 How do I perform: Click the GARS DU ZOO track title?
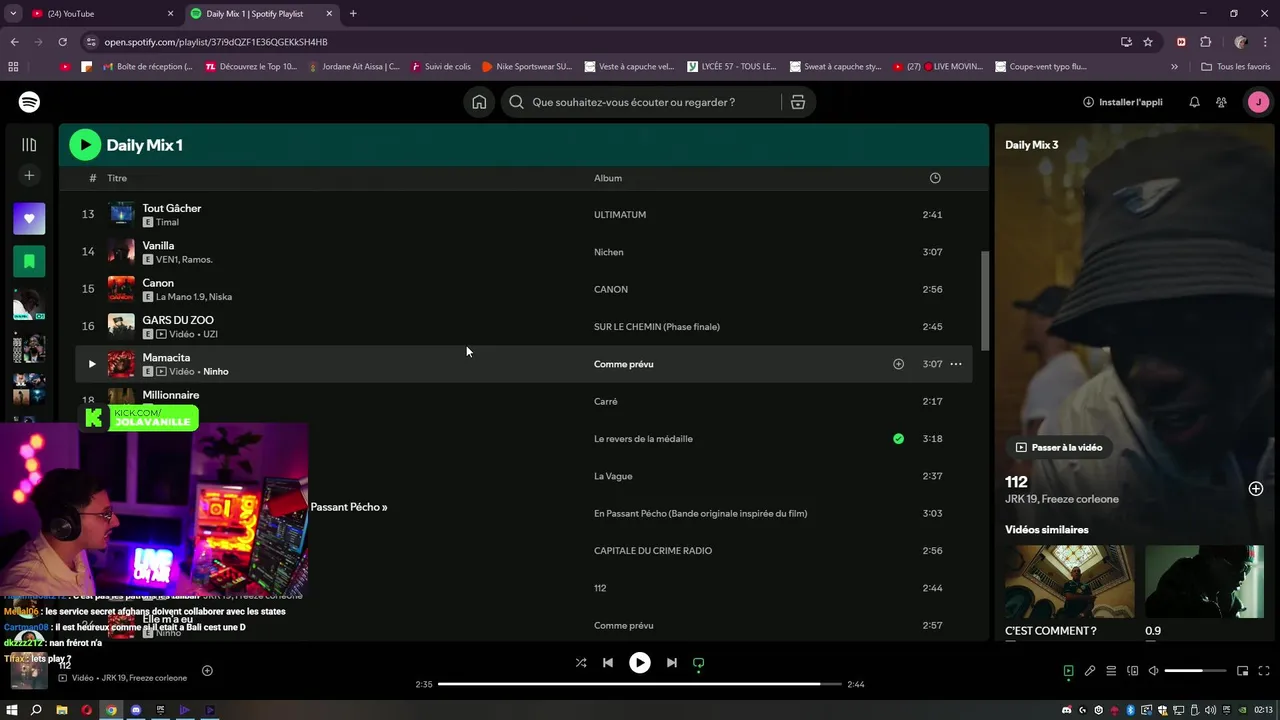tap(178, 320)
